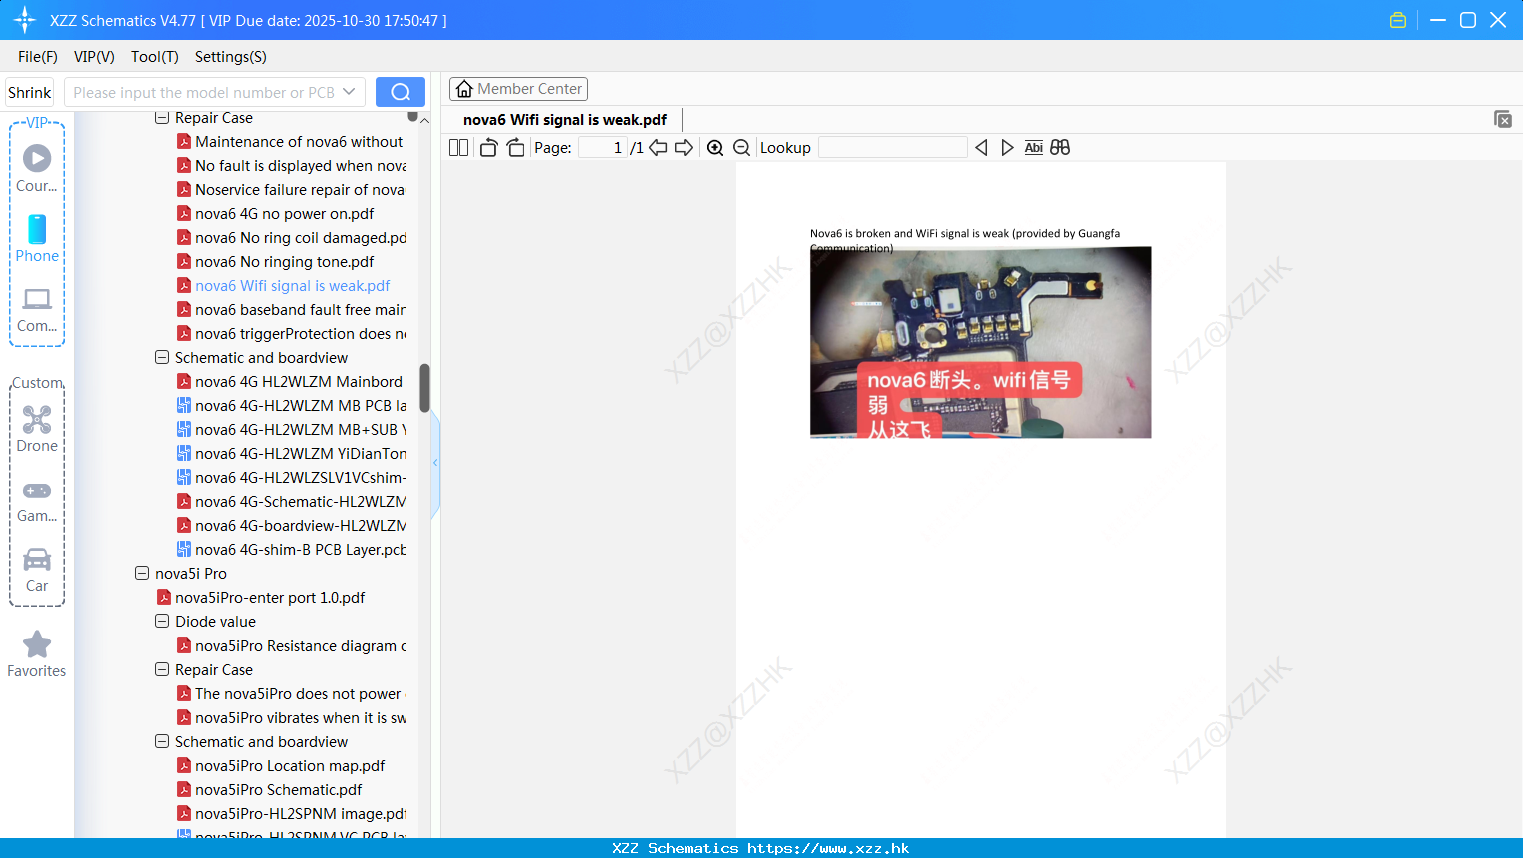Click the page number field

[603, 148]
